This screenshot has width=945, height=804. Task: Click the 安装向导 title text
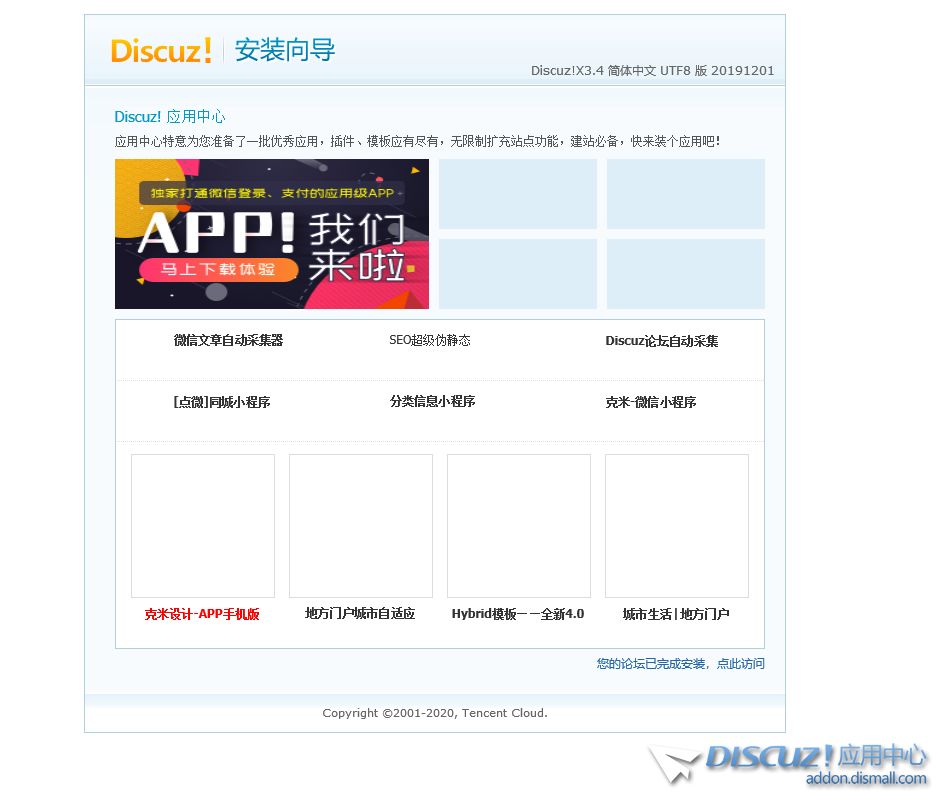[x=284, y=50]
